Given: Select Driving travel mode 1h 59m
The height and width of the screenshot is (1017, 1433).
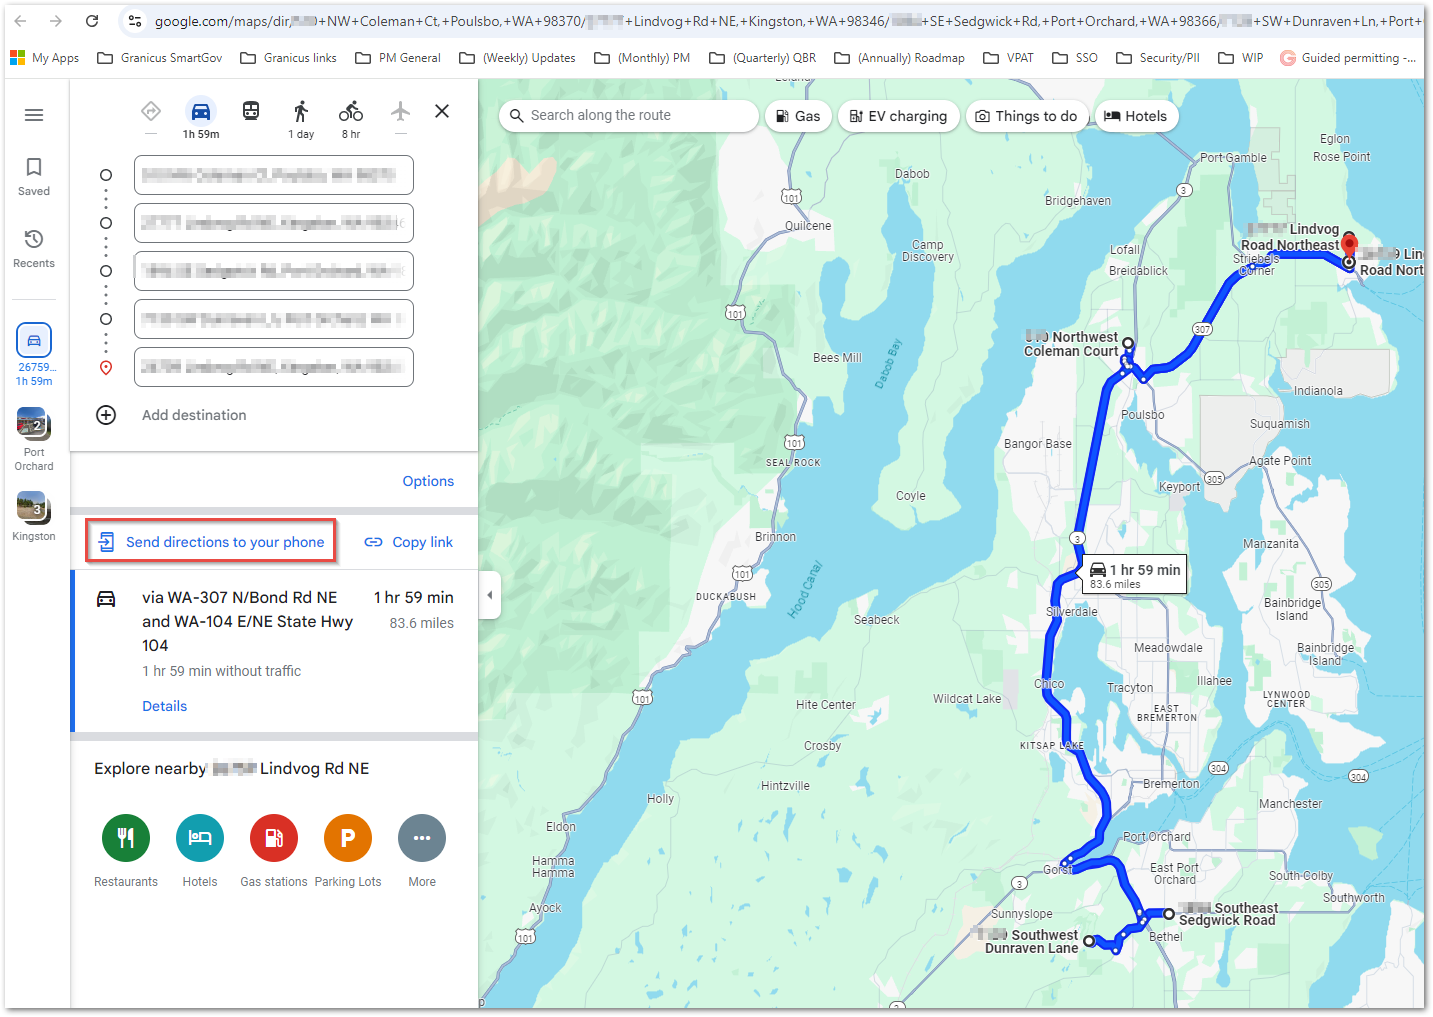Looking at the screenshot, I should pos(201,118).
